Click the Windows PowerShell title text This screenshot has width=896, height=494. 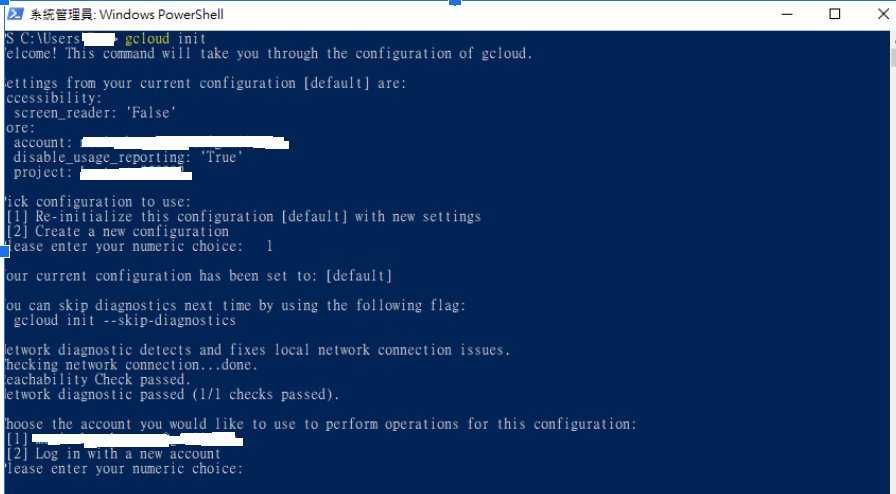tap(126, 14)
